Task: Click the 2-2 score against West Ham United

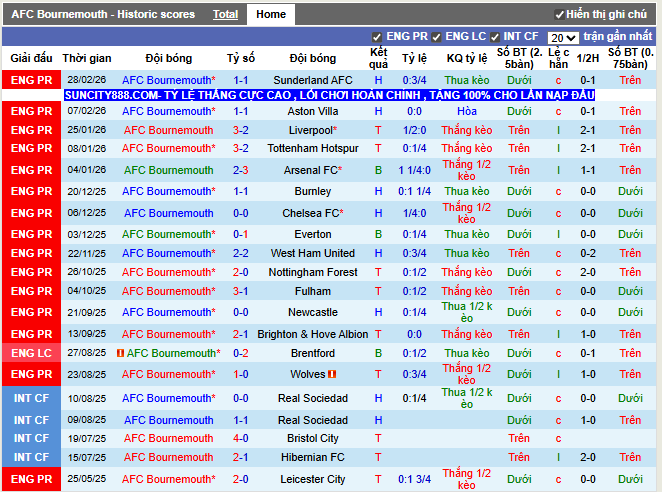Action: 241,253
